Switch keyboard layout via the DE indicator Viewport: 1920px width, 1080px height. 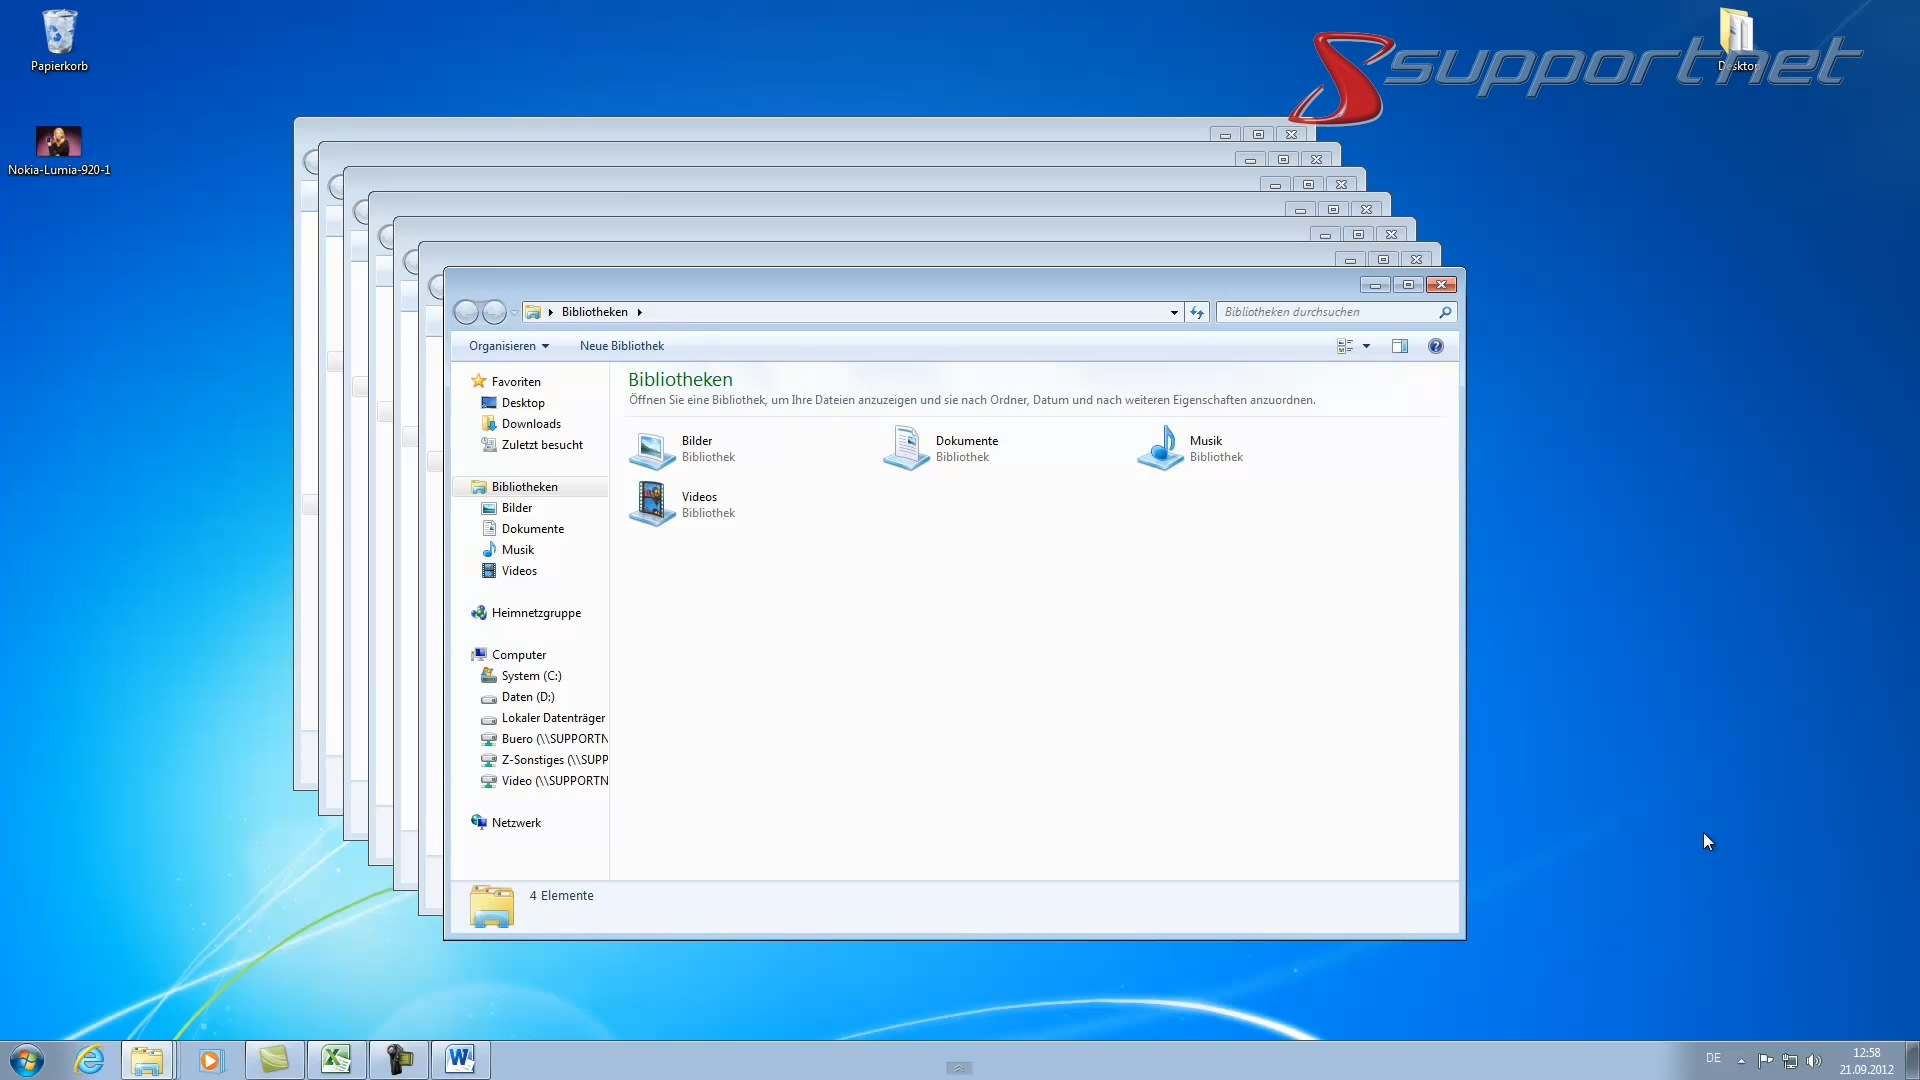(1714, 1058)
